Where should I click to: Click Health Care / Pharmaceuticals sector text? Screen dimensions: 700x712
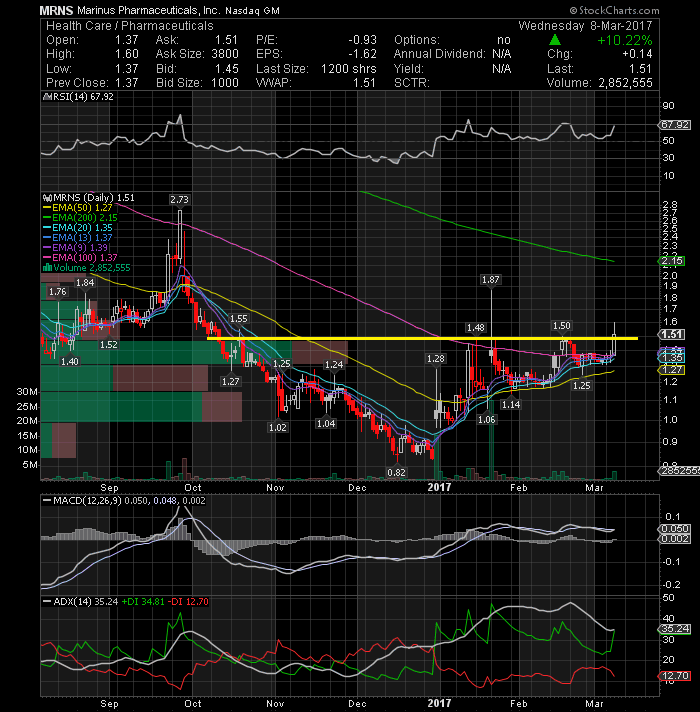[x=129, y=26]
